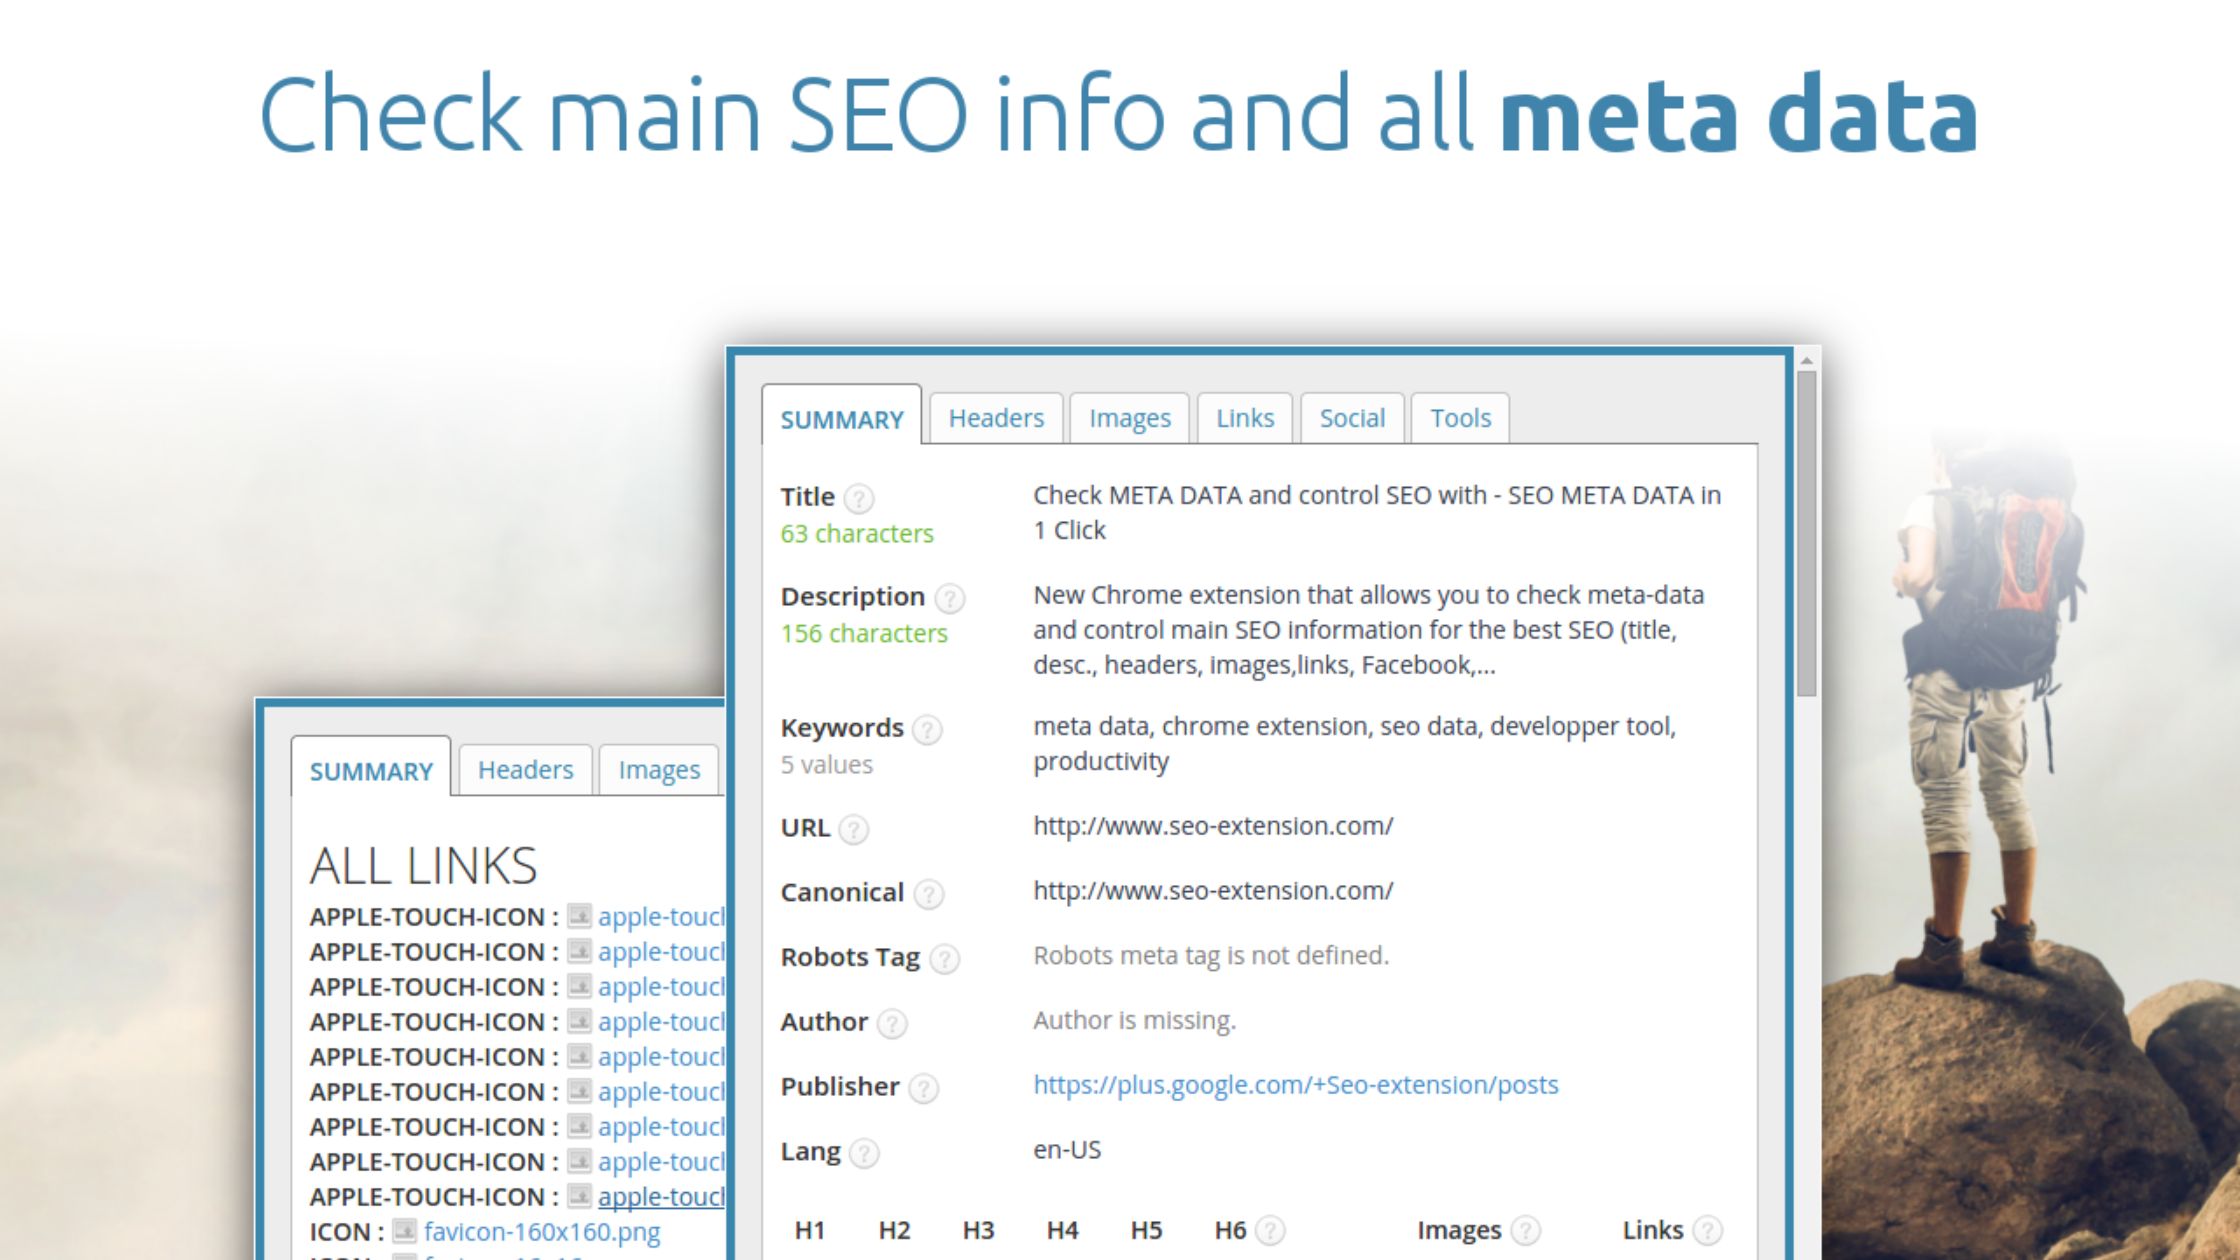The height and width of the screenshot is (1260, 2240).
Task: Open the help icon by Images counter
Action: tap(1525, 1230)
